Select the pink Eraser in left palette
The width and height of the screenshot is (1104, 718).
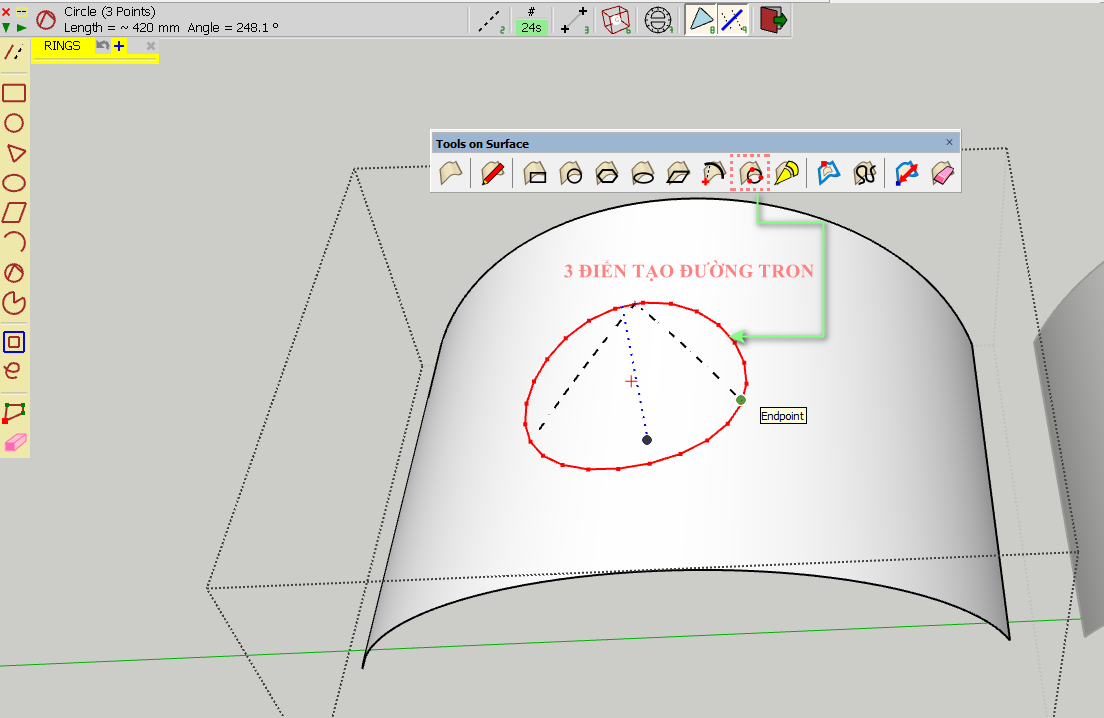pos(14,443)
